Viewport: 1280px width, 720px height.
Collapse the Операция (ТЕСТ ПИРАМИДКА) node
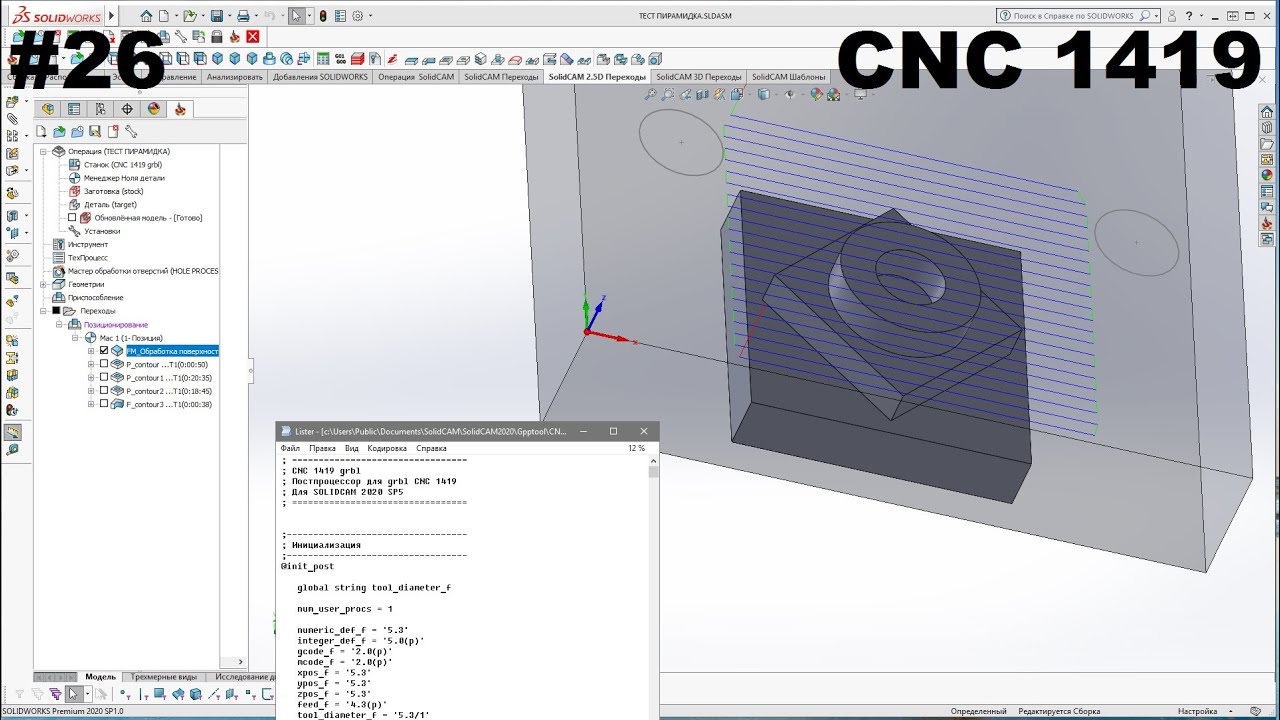pos(43,151)
